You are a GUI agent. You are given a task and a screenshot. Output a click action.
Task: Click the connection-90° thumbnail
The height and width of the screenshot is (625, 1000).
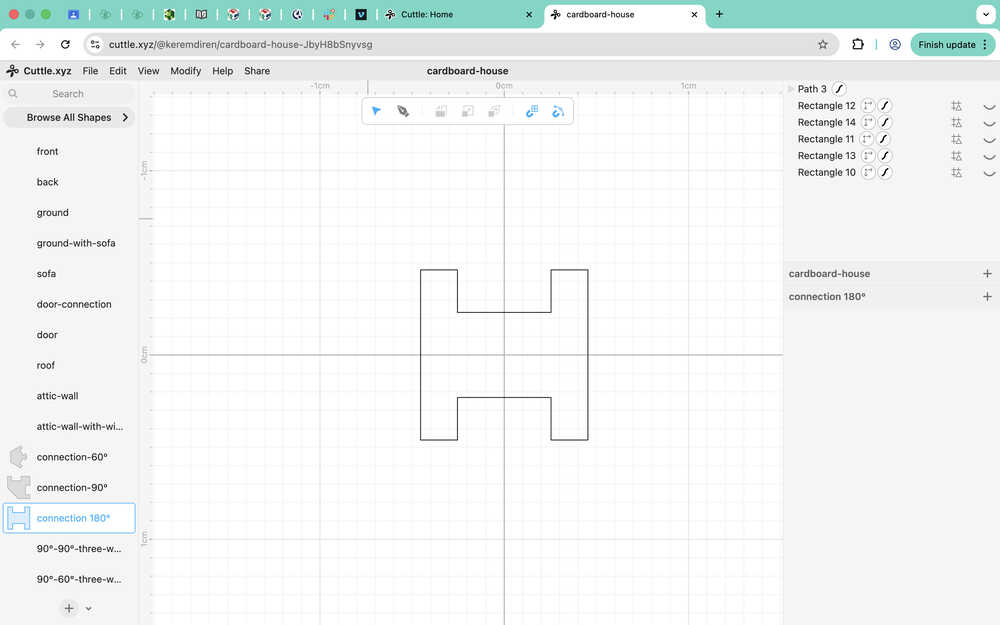tap(18, 487)
